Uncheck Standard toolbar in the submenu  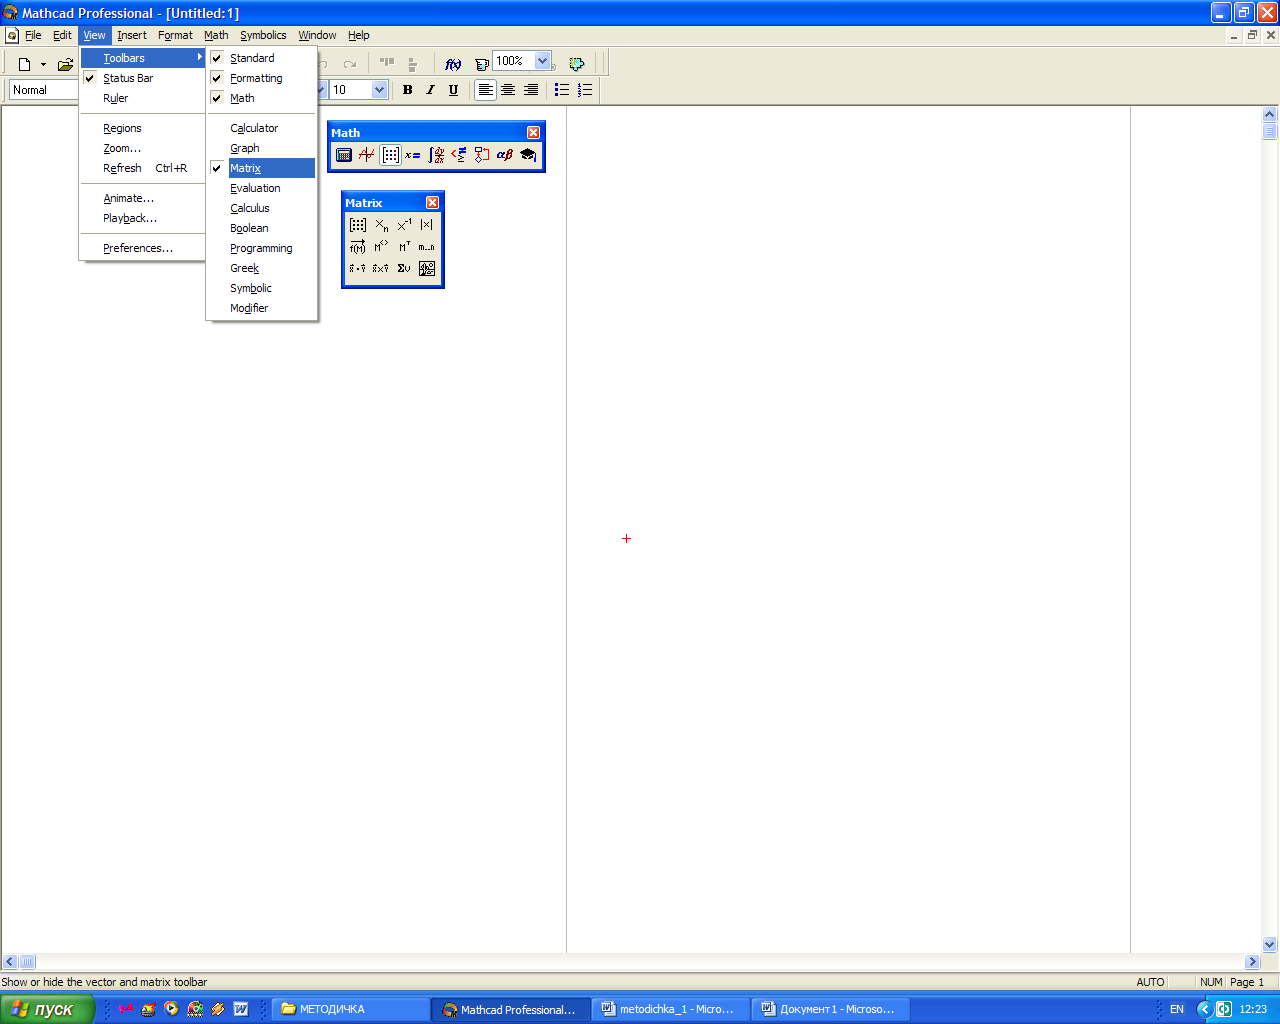pyautogui.click(x=262, y=58)
